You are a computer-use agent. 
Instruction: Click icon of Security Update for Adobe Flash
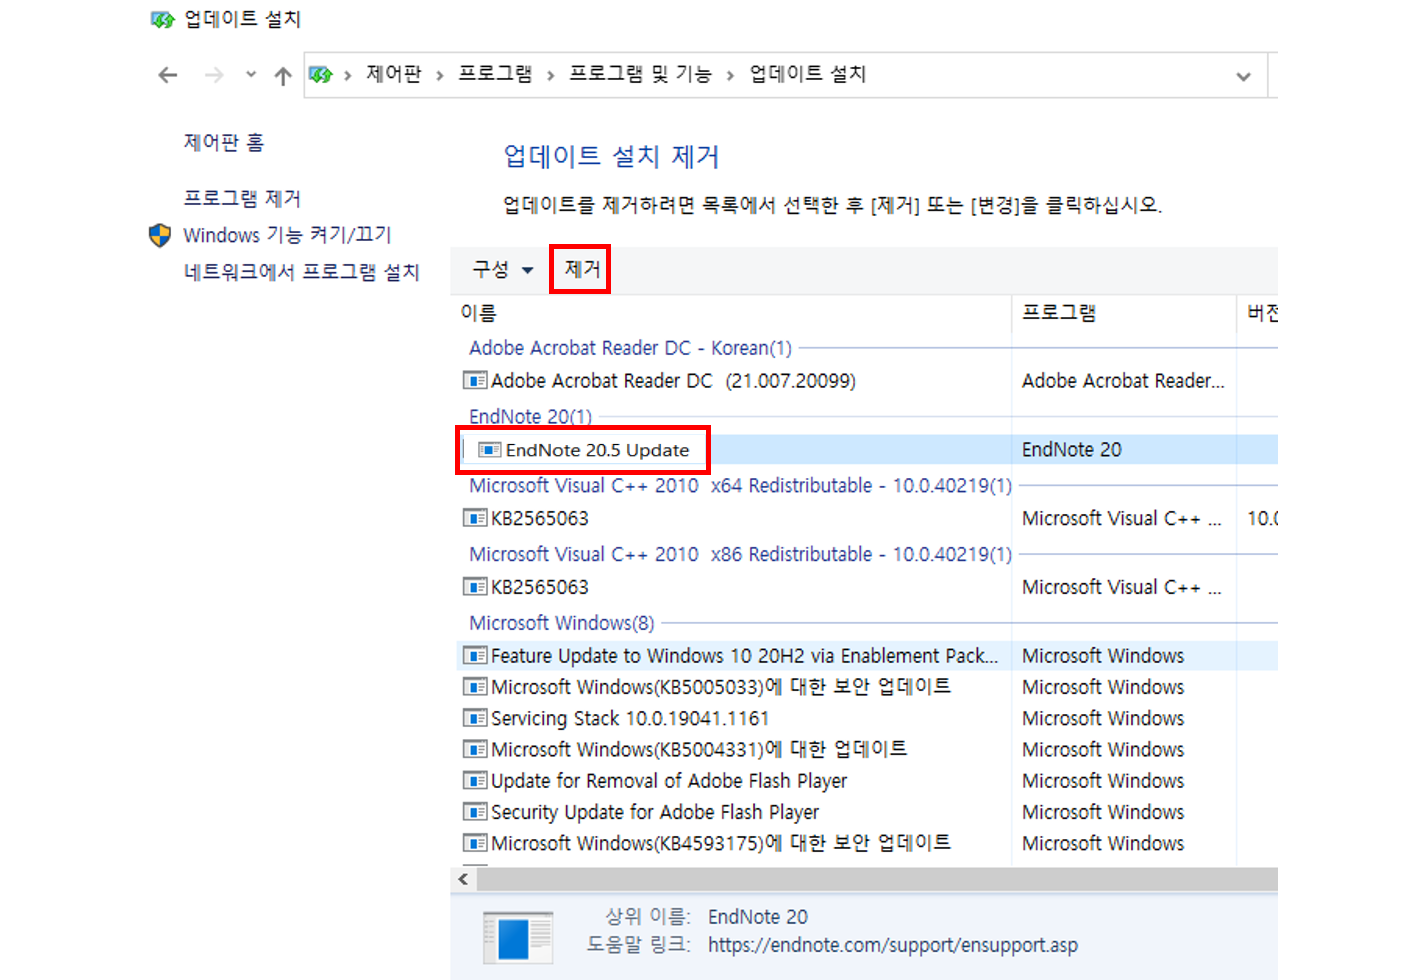click(x=475, y=812)
